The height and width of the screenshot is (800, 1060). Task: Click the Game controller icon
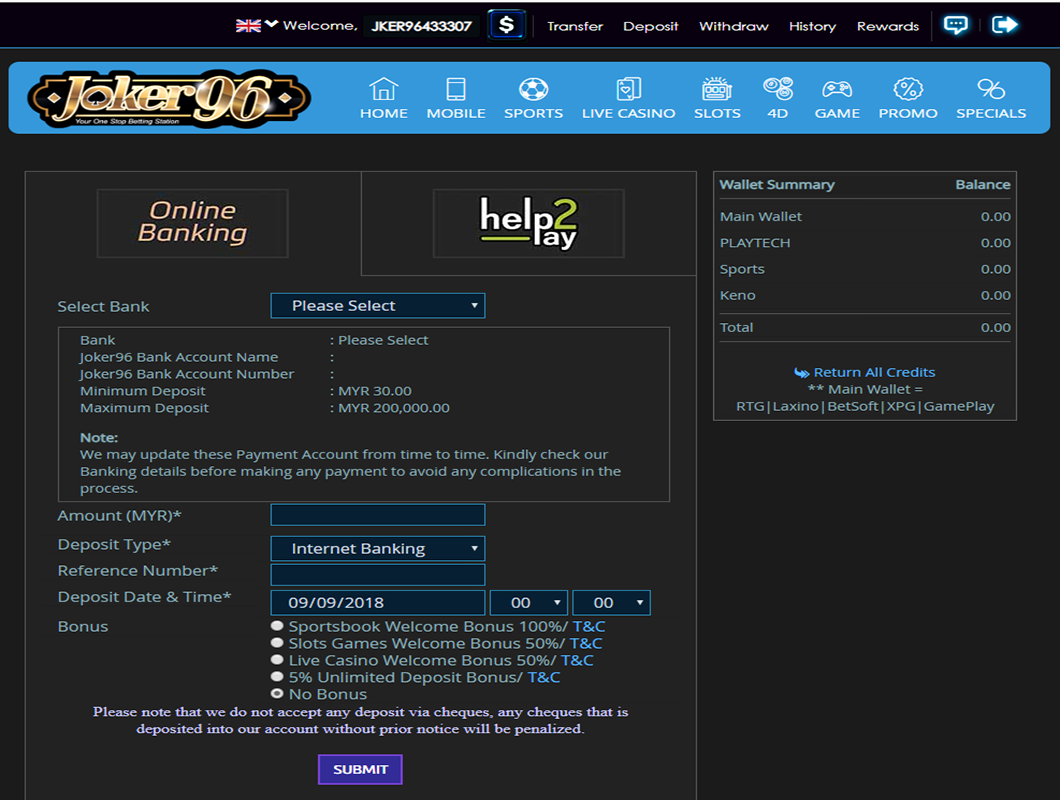837,89
